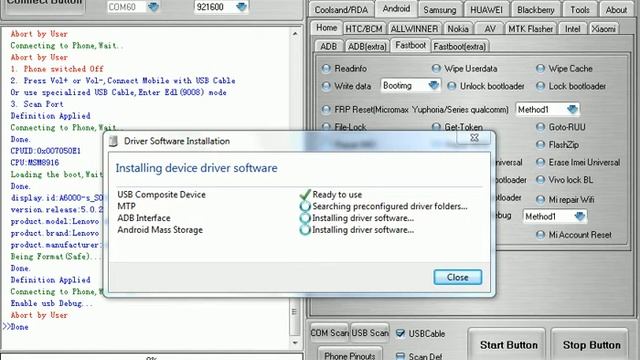
Task: Switch to the Coolsand/RDA tab
Action: tap(341, 10)
